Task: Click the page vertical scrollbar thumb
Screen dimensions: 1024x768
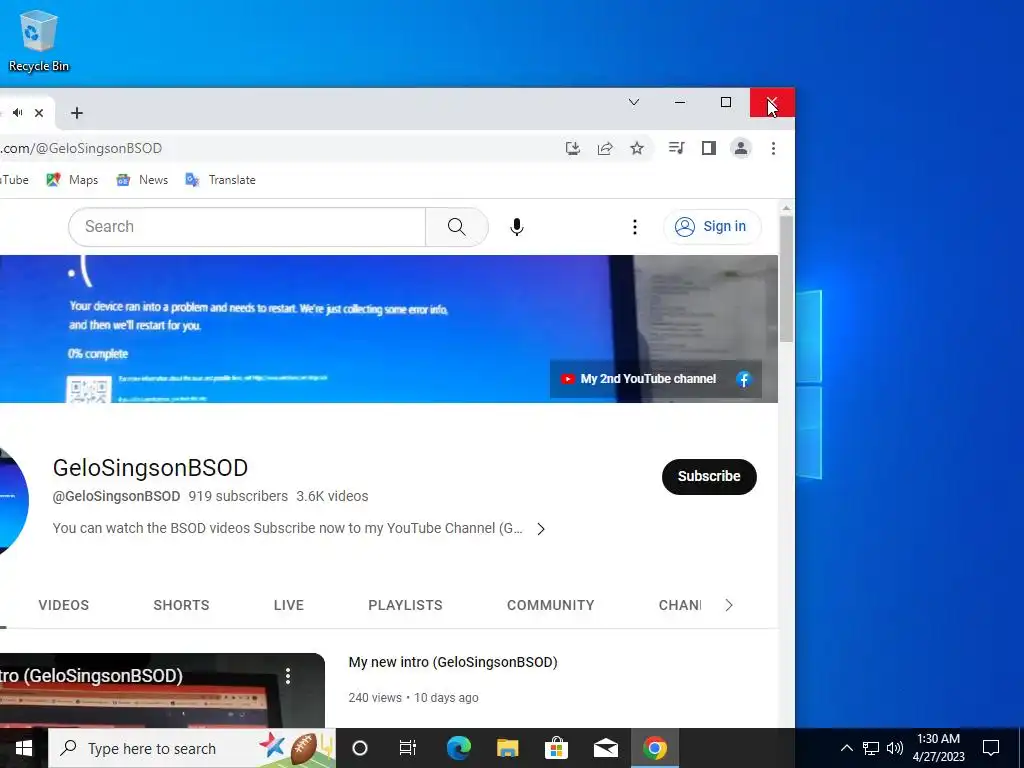Action: 786,279
